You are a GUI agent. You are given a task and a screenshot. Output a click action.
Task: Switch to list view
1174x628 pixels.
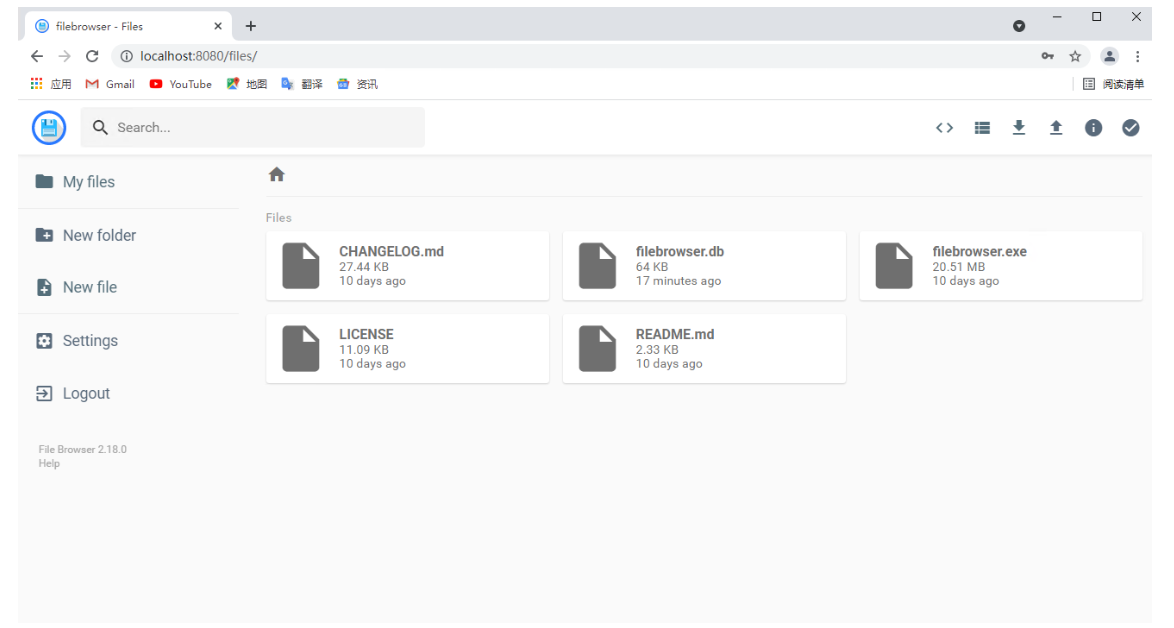pos(981,127)
